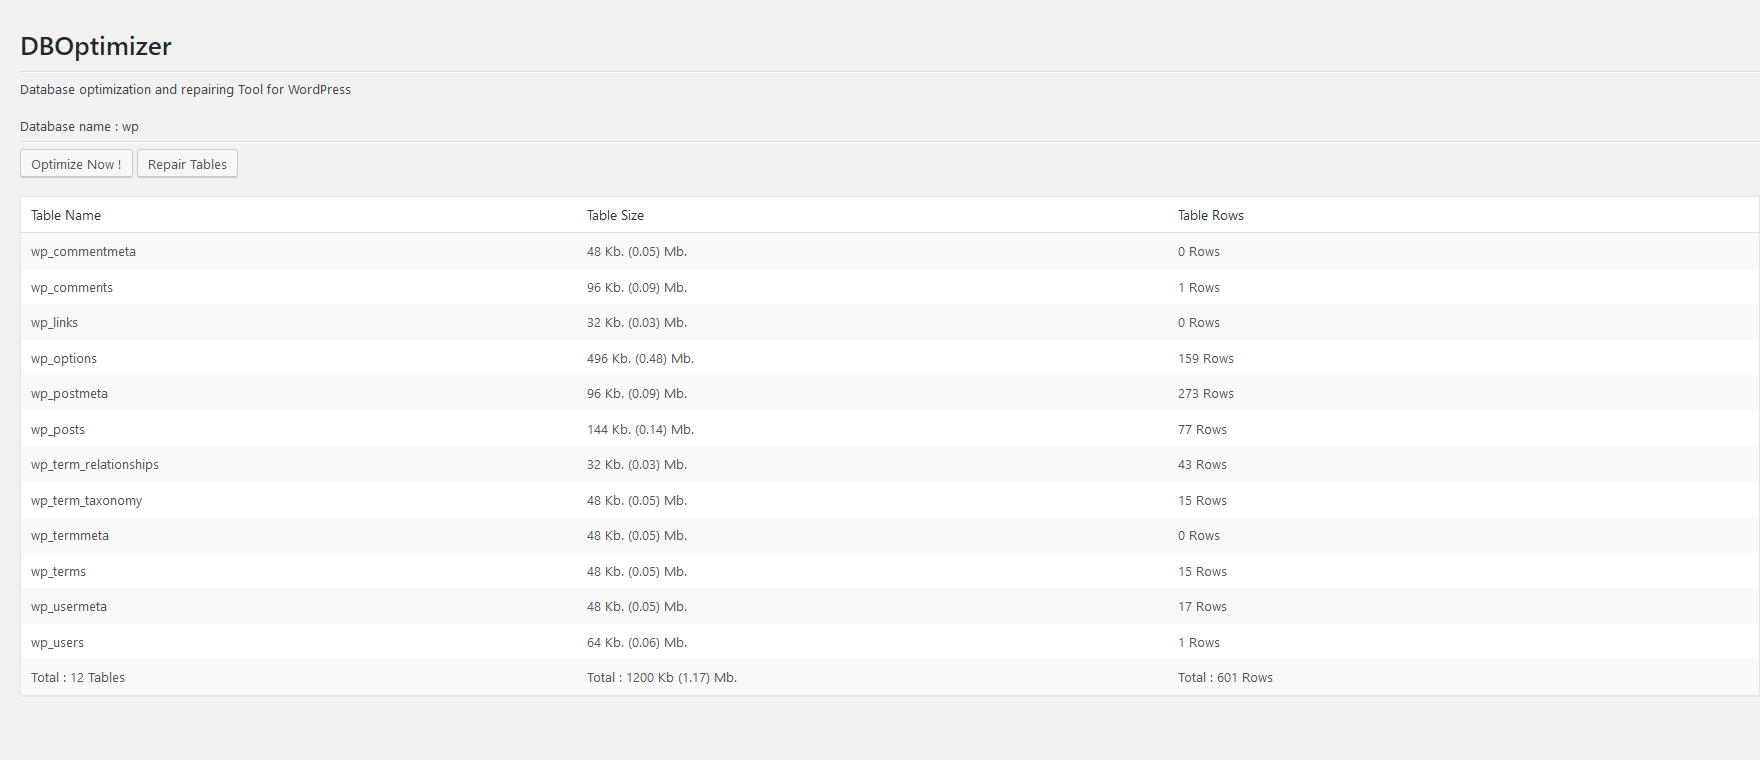This screenshot has width=1760, height=760.
Task: Select the Table Size column header
Action: (x=615, y=215)
